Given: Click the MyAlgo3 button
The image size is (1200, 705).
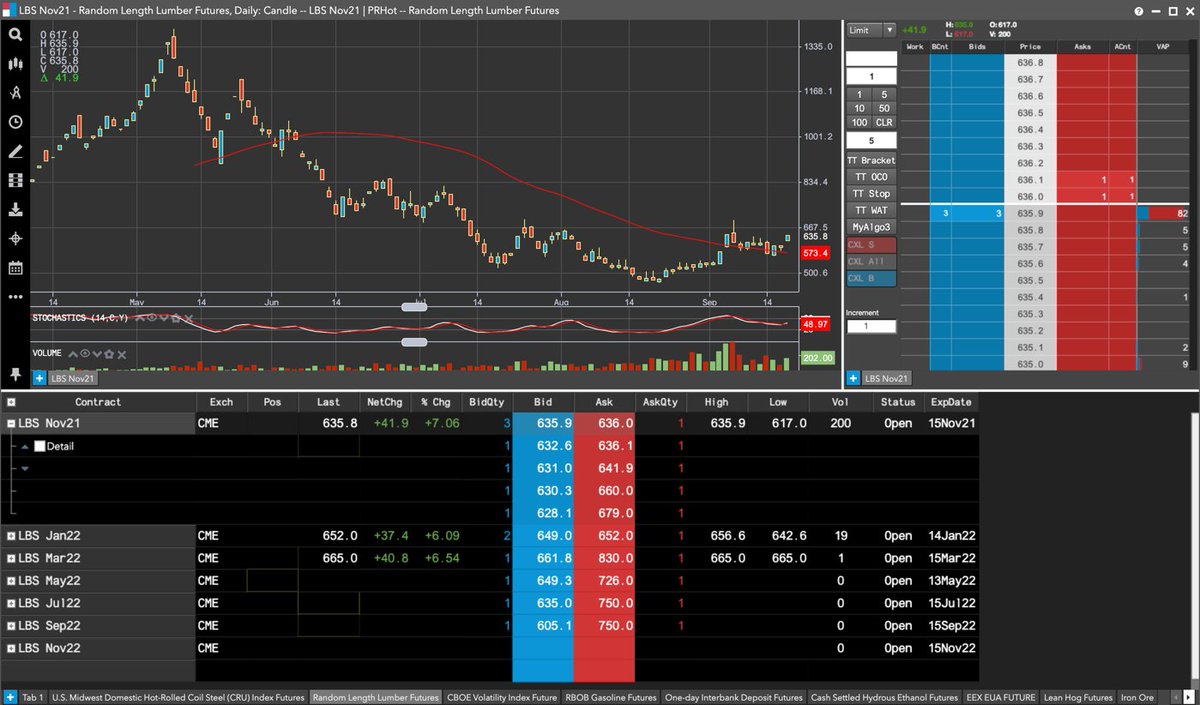Looking at the screenshot, I should click(871, 228).
